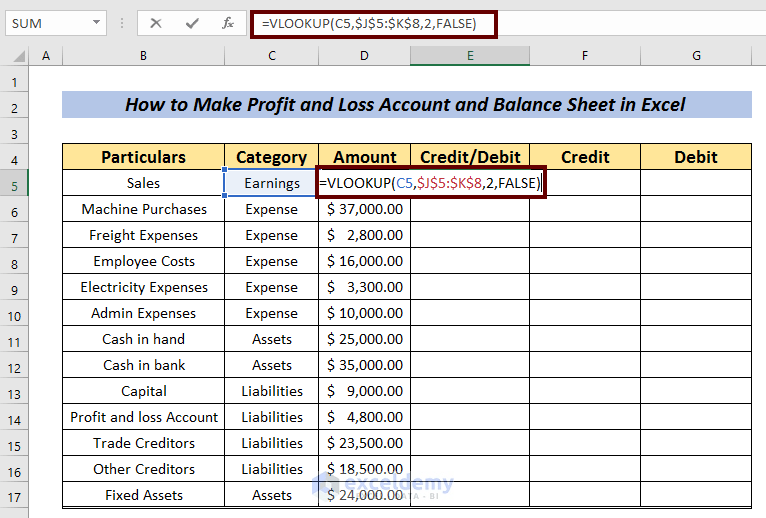Select the Liabilities cell in Trade Creditors row
Viewport: 766px width, 518px height.
coord(272,442)
